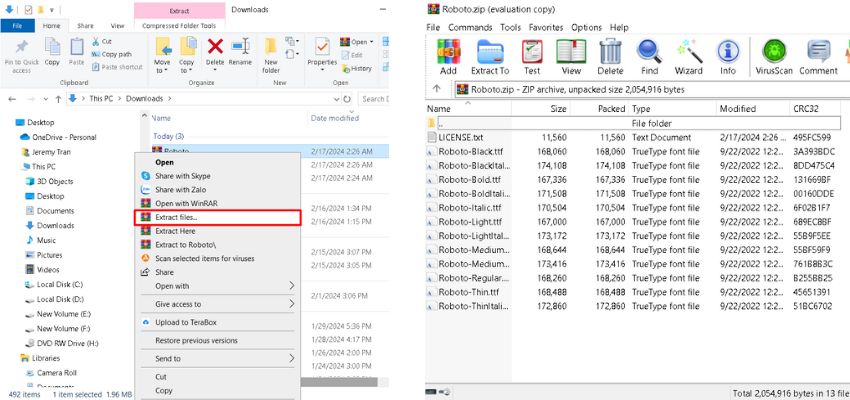The image size is (850, 400).
Task: Click the Comment icon in the WinRAR toolbar
Action: (x=819, y=52)
